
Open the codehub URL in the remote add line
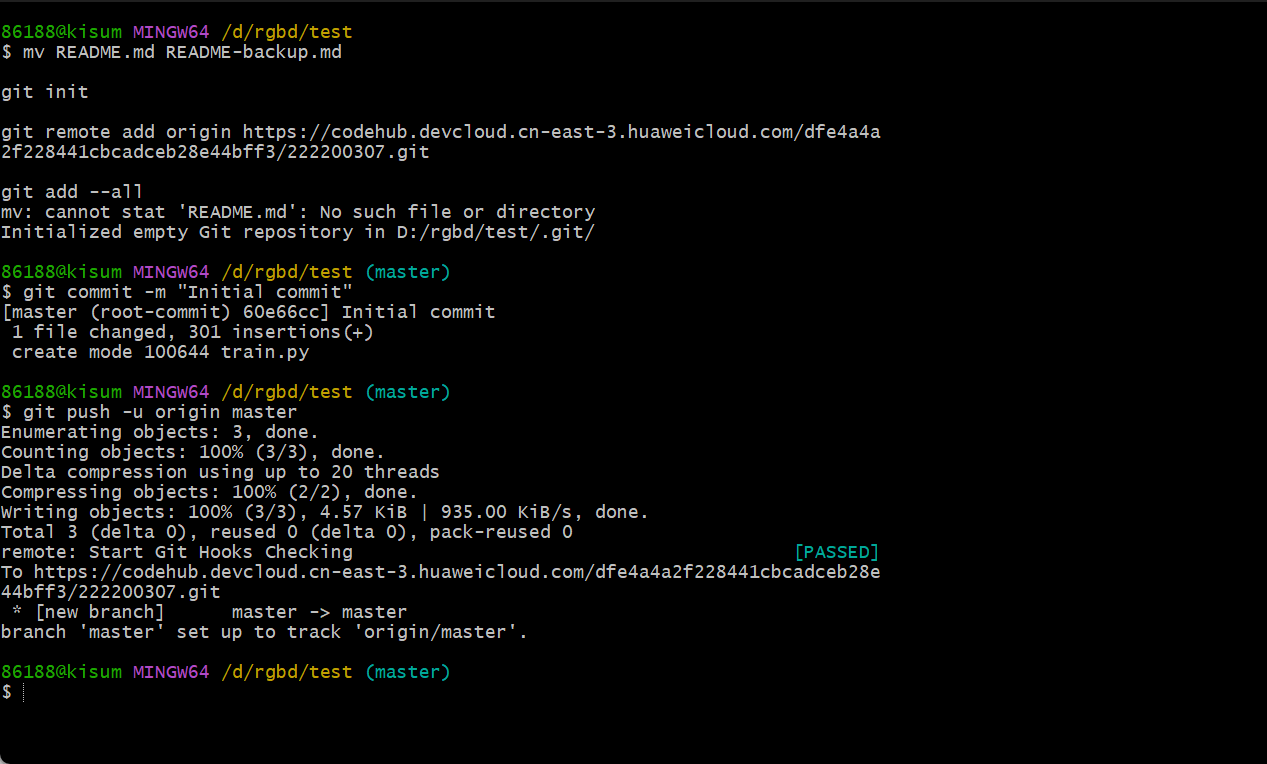pyautogui.click(x=561, y=132)
